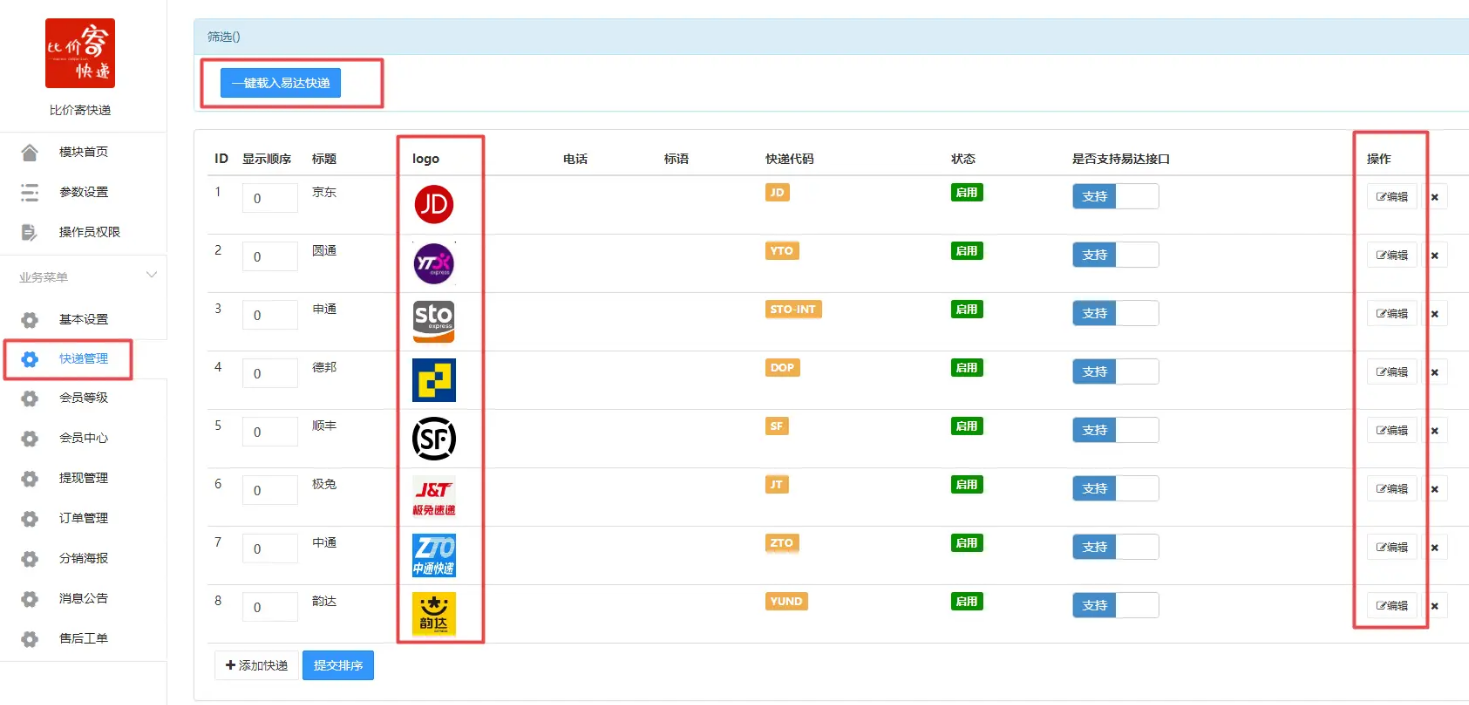Go to 售后工单 page

click(83, 638)
